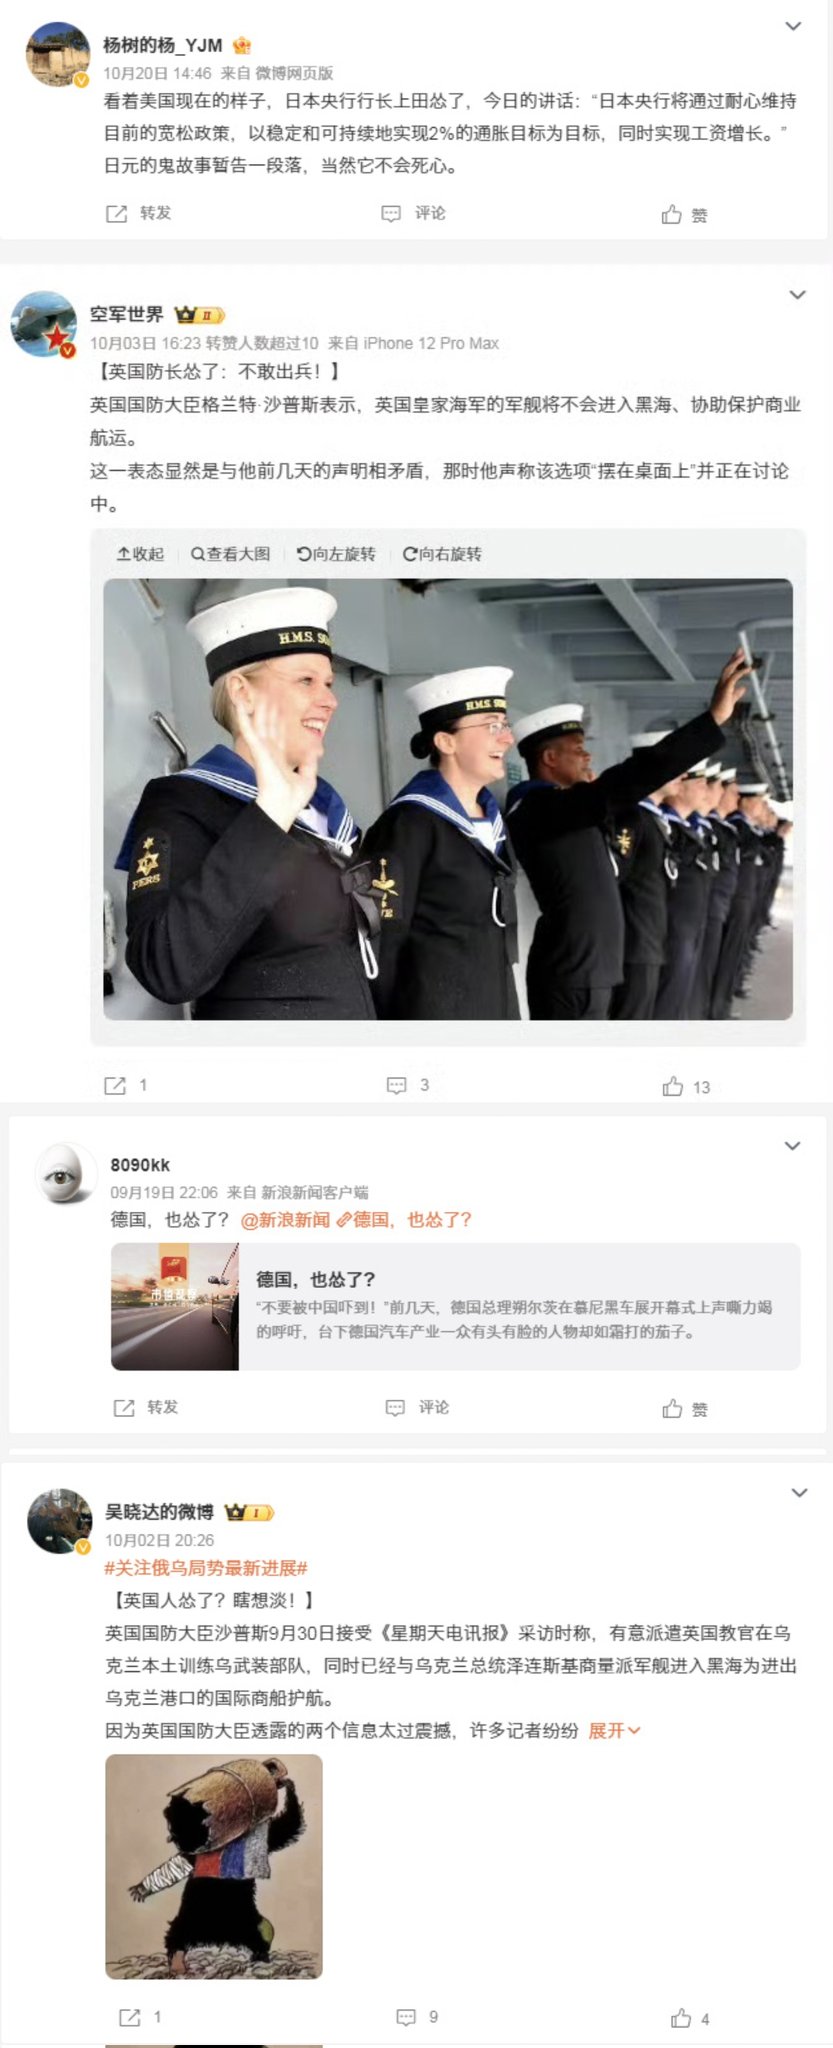Open comments on 吴晓达的微博 post showing 9

[x=417, y=2017]
